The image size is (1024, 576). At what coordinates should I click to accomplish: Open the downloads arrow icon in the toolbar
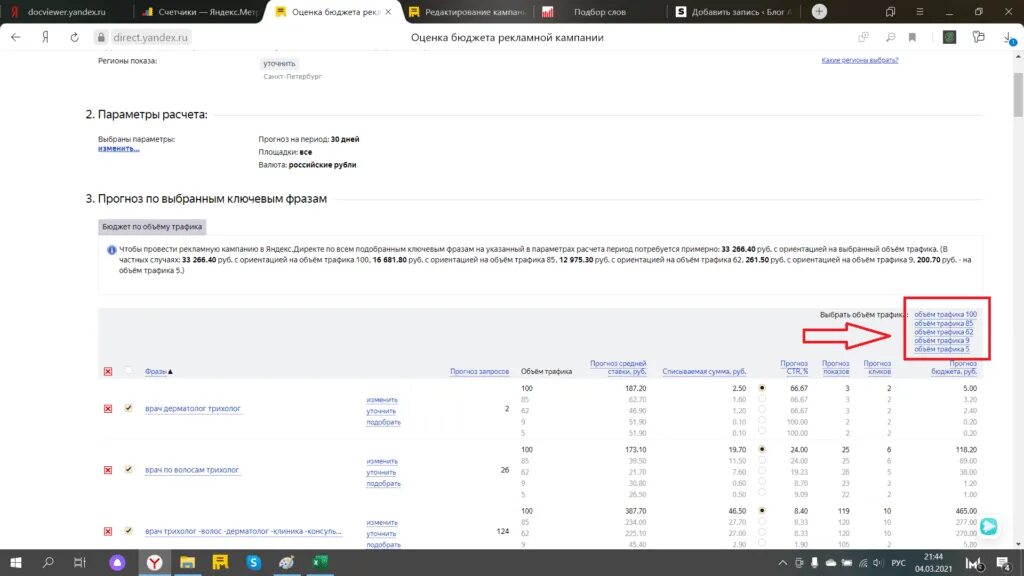pos(1009,39)
